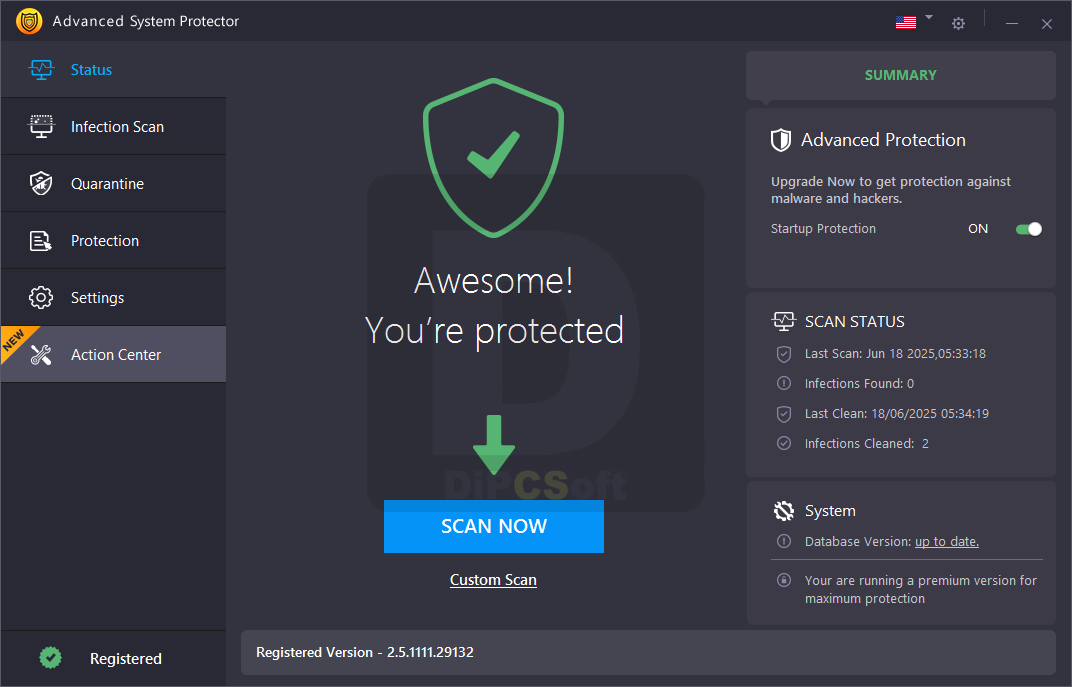Click the shield icon beside Last Clean
Screen dimensions: 1072x687
pos(784,414)
